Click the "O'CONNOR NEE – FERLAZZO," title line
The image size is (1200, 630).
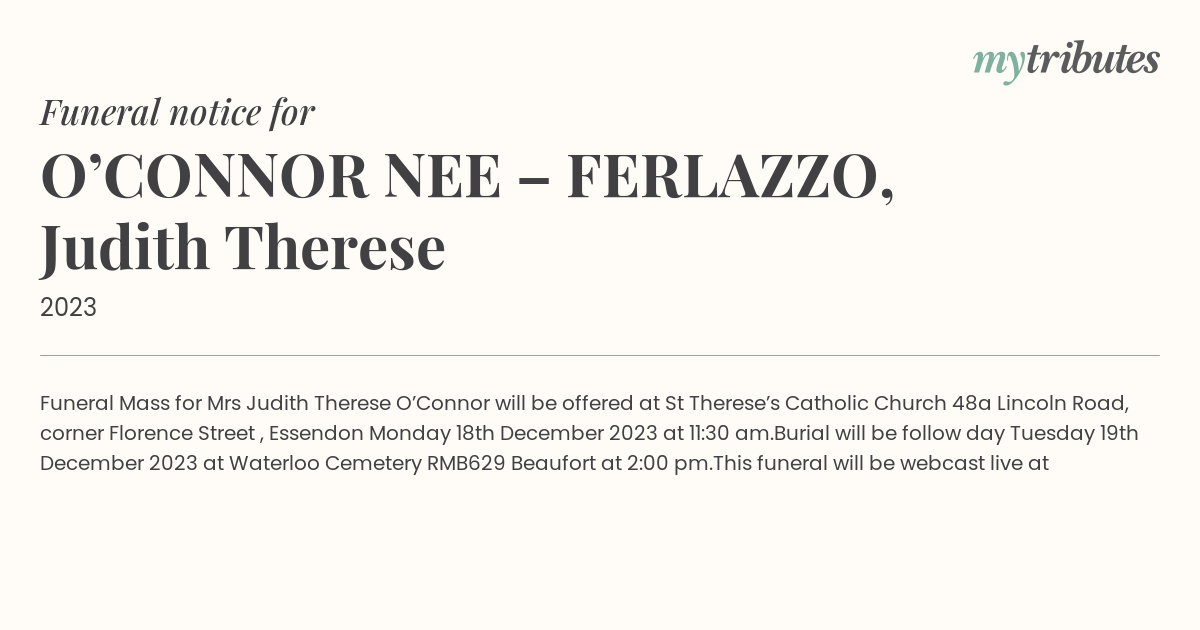[467, 176]
